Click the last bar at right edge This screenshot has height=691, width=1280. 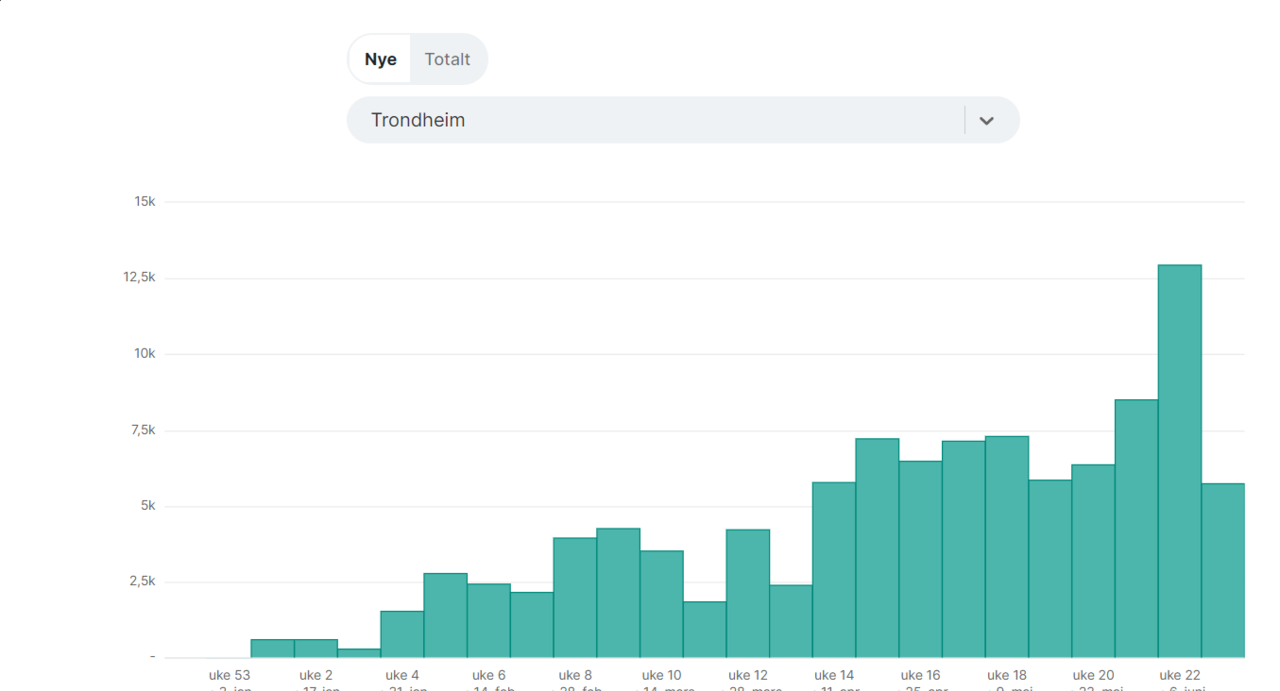tap(1223, 570)
